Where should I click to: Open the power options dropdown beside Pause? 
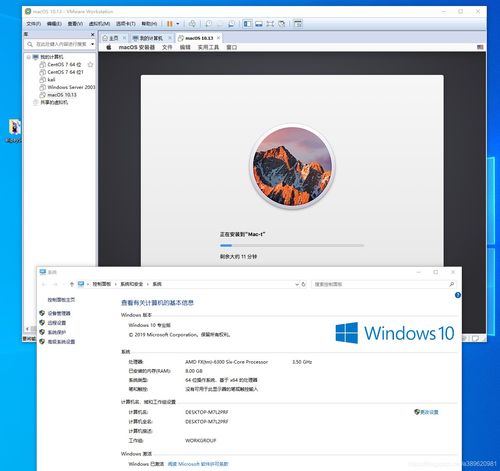178,24
